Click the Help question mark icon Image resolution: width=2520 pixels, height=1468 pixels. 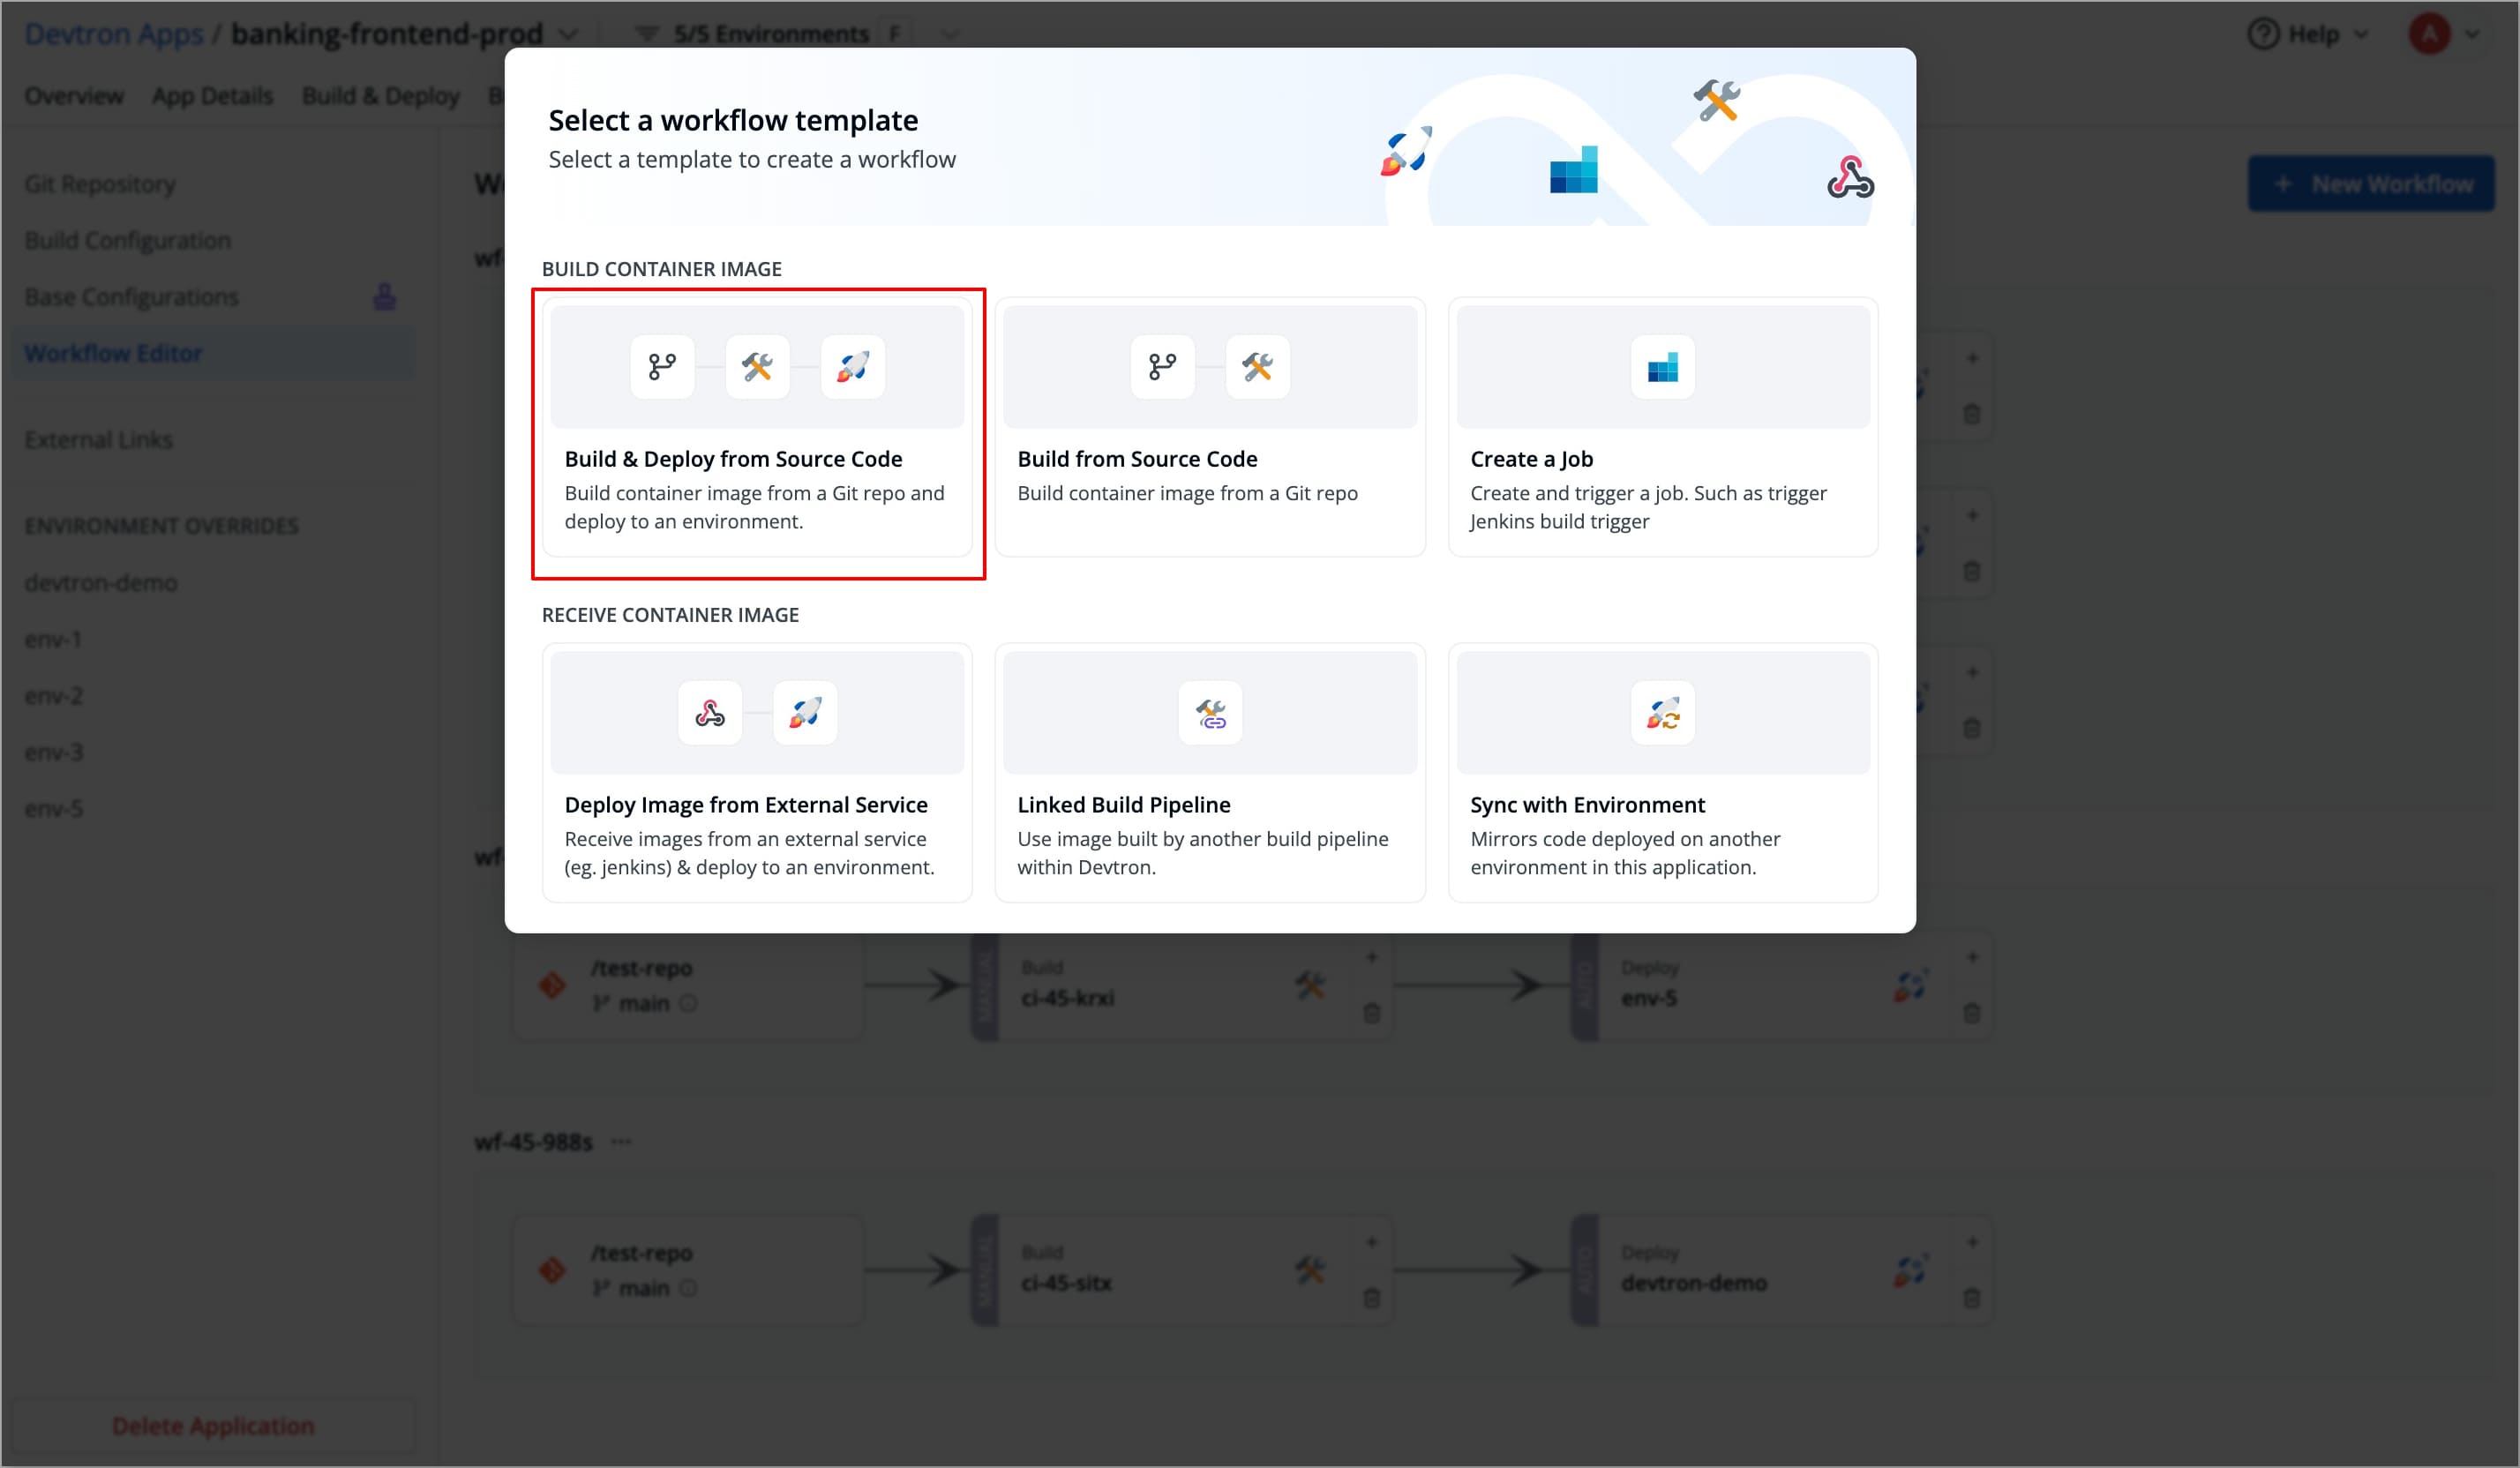[2262, 33]
